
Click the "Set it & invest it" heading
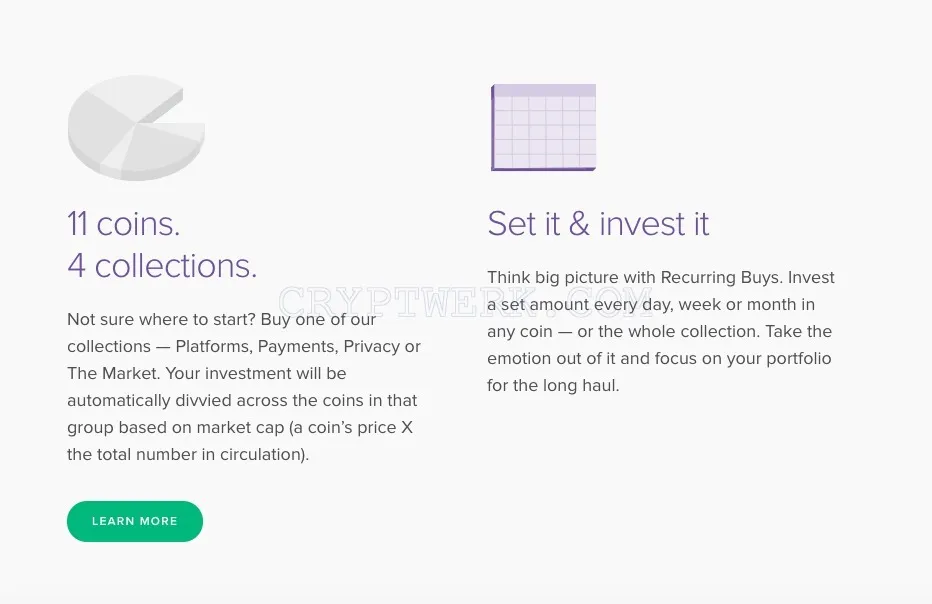pyautogui.click(x=598, y=224)
